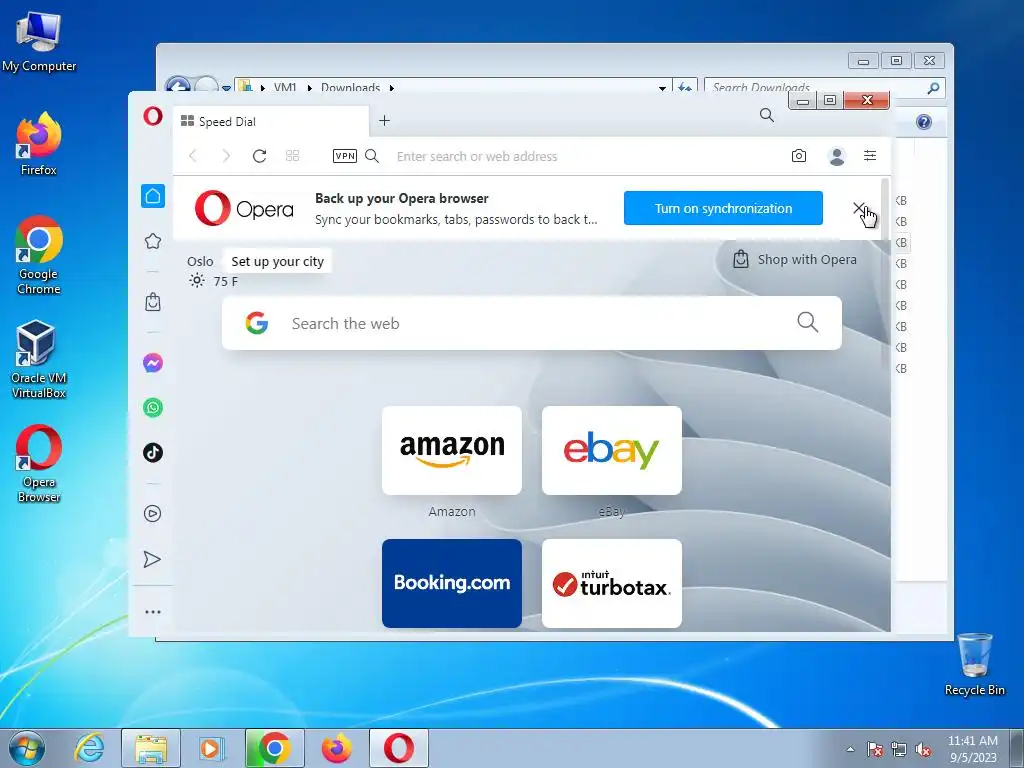Screen dimensions: 1024x768
Task: Click the Google logo in search box
Action: (x=257, y=323)
